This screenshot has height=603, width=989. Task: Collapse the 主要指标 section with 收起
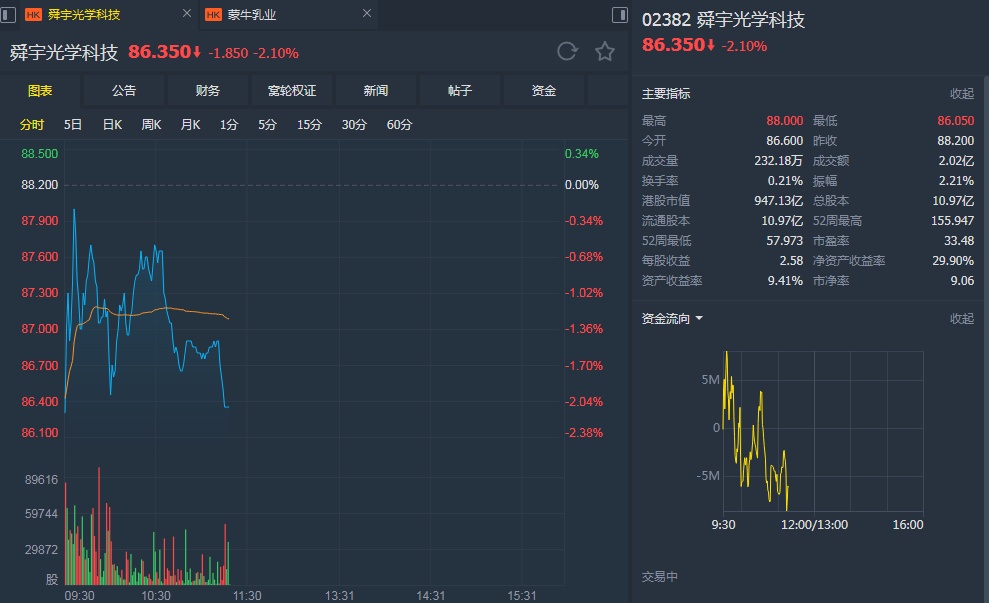[x=961, y=94]
